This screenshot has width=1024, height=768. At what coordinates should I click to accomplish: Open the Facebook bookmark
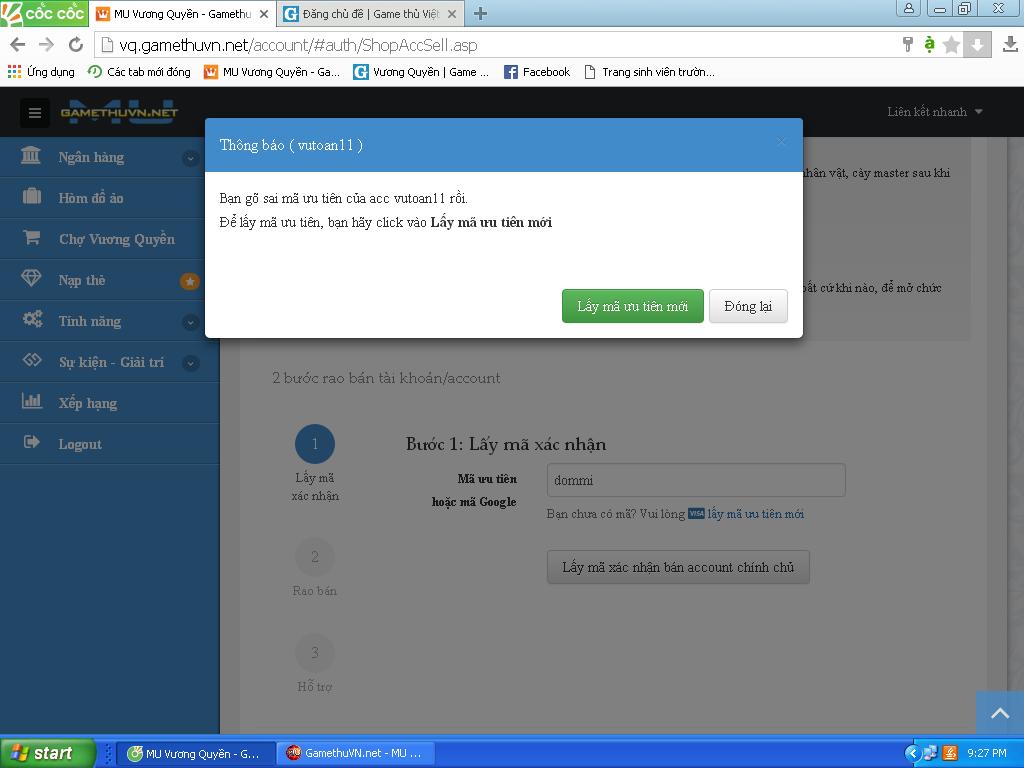pyautogui.click(x=537, y=72)
